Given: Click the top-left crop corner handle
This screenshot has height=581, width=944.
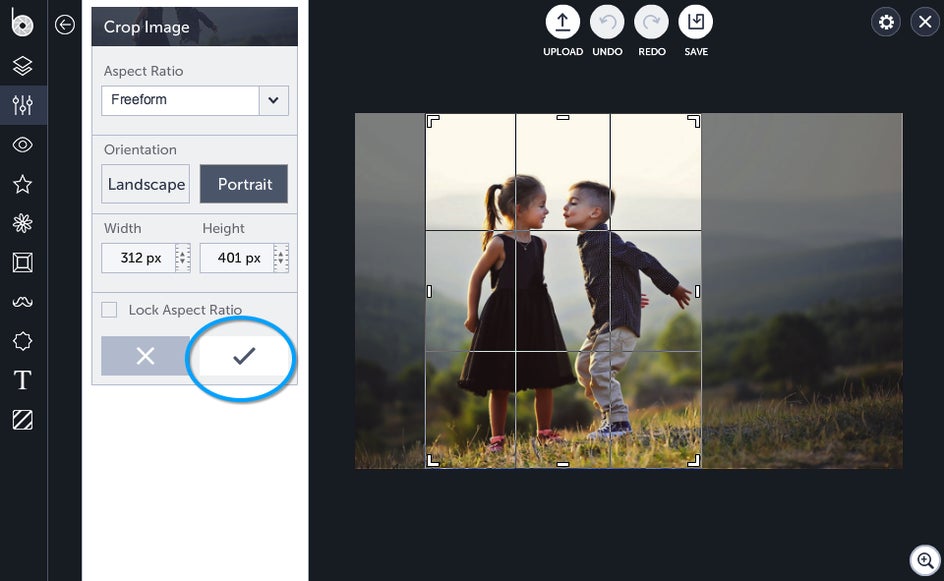Looking at the screenshot, I should [433, 121].
